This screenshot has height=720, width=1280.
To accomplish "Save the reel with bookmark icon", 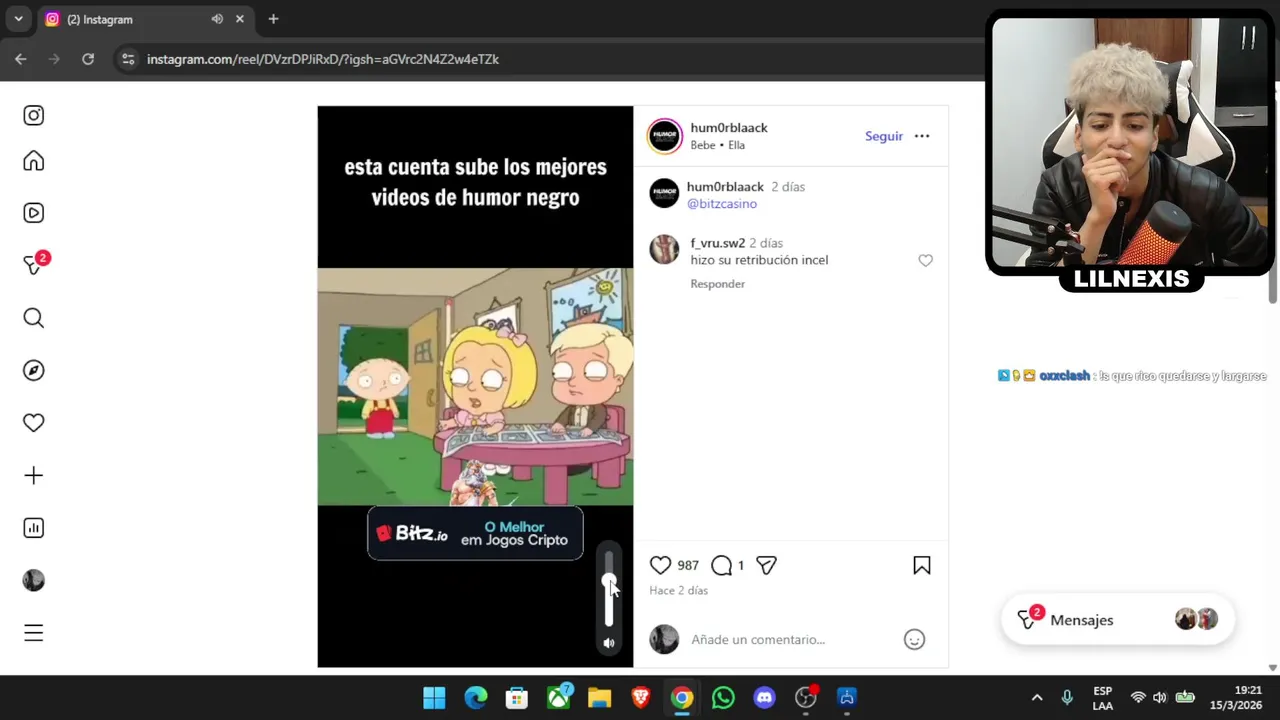I will [x=922, y=565].
